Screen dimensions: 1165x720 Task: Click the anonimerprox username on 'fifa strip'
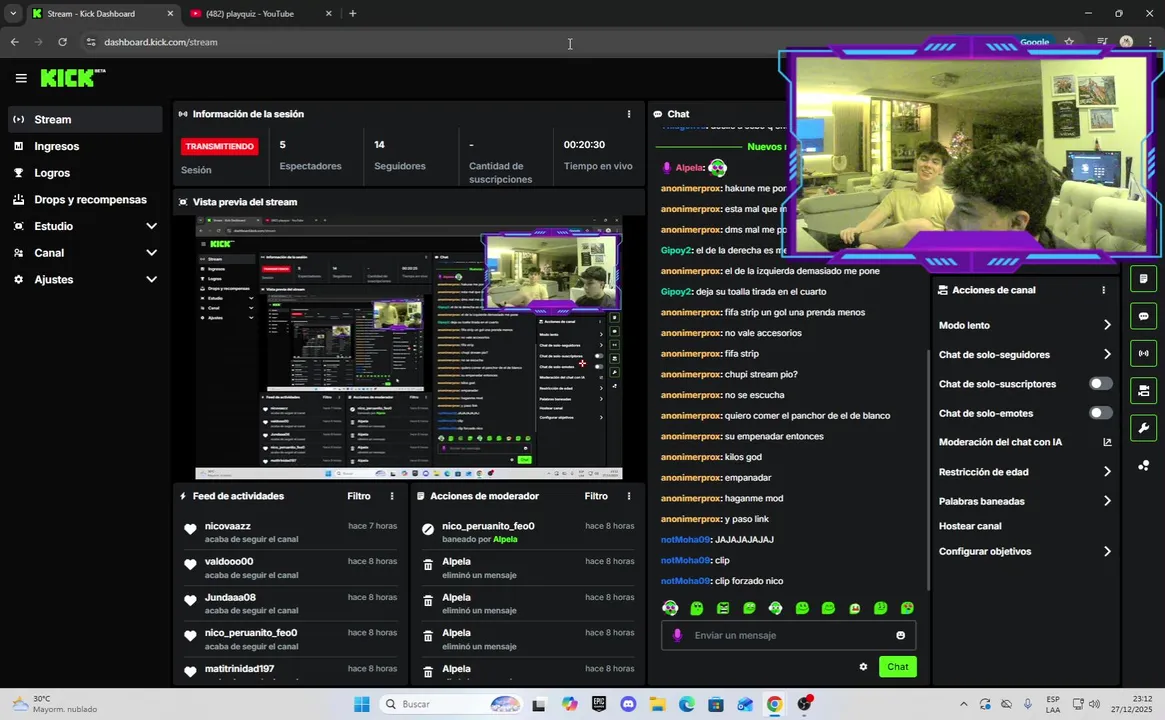tap(691, 354)
